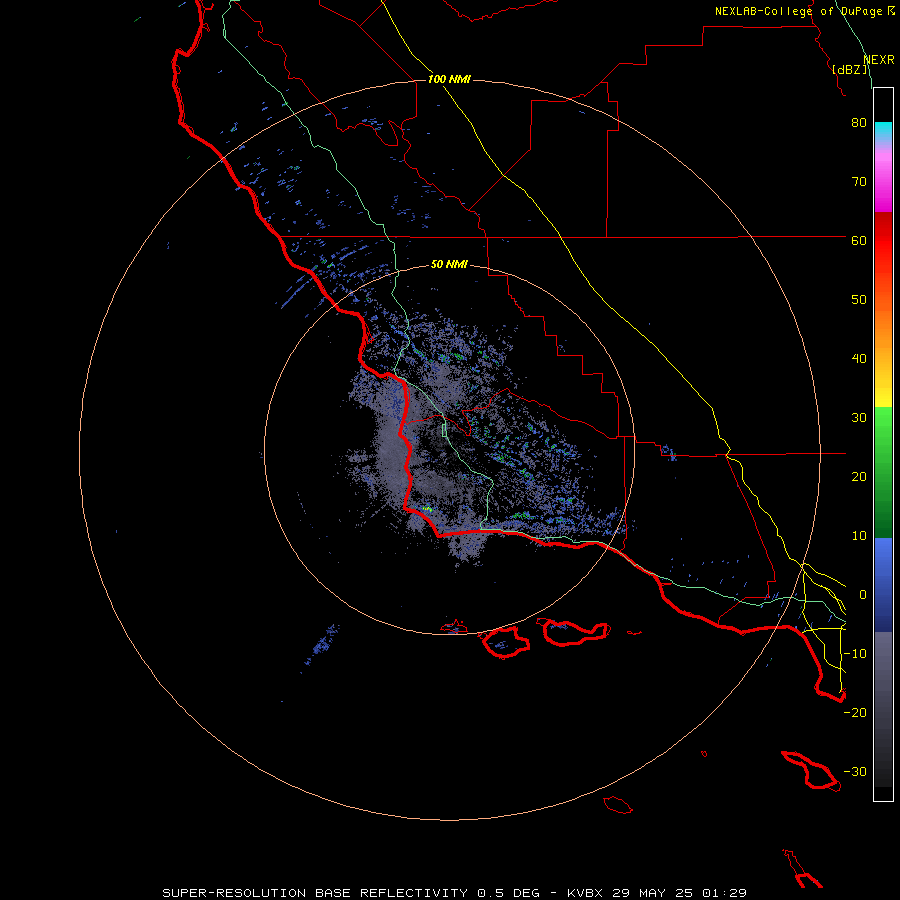Click the "[dBZ]" legend unit label
This screenshot has width=900, height=900.
coord(849,69)
